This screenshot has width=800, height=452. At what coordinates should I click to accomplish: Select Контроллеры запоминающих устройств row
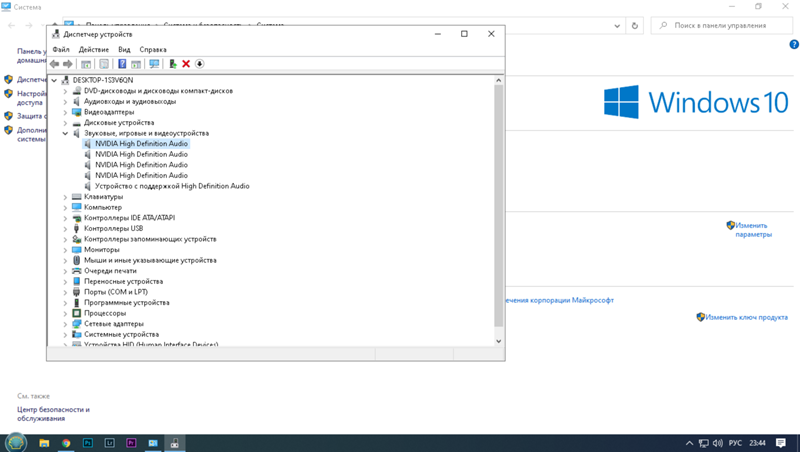pyautogui.click(x=150, y=239)
